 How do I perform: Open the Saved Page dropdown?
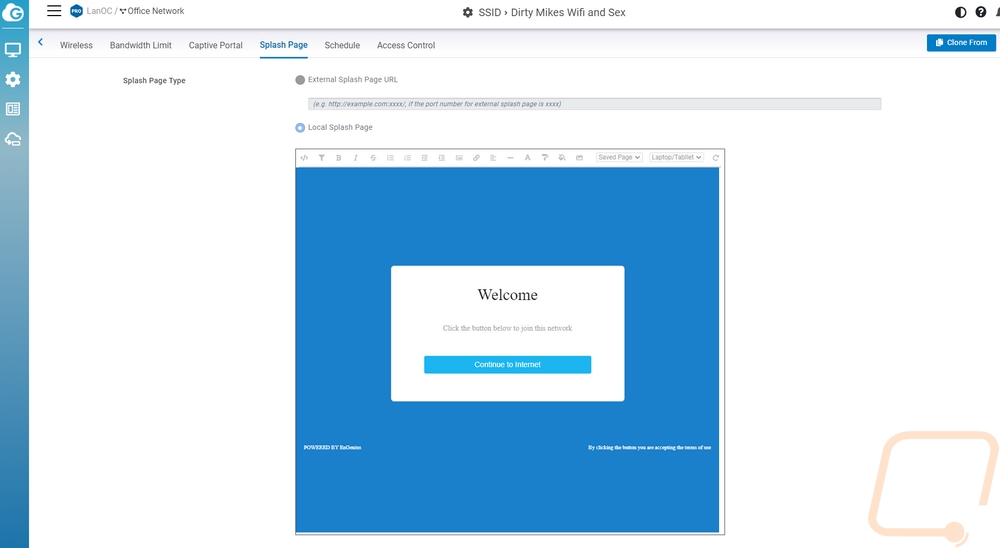click(x=619, y=157)
